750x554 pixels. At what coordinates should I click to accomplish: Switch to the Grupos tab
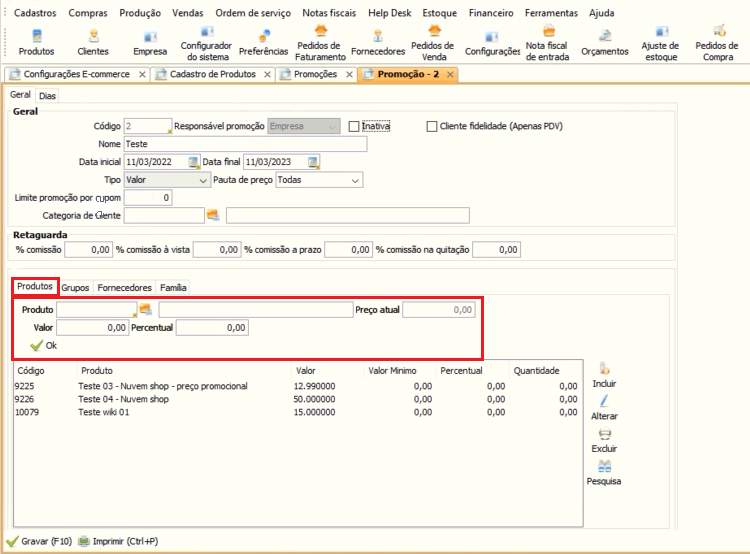75,288
